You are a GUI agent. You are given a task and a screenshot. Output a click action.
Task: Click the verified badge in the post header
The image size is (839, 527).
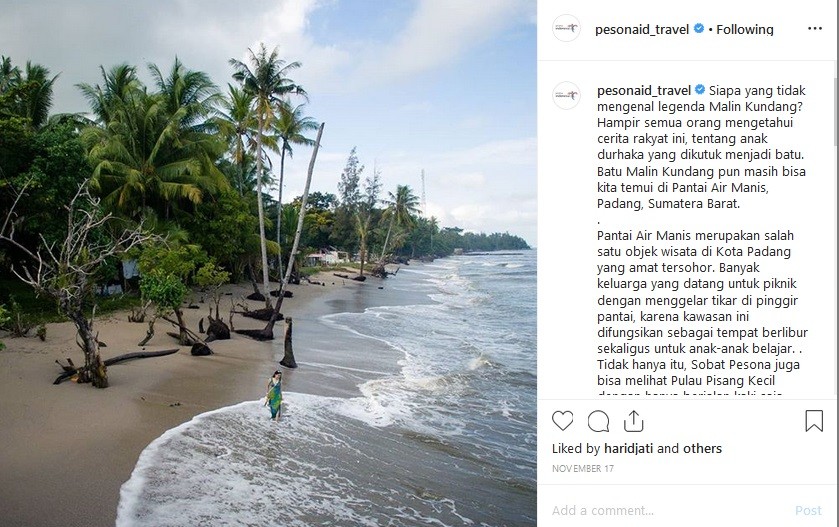(699, 29)
